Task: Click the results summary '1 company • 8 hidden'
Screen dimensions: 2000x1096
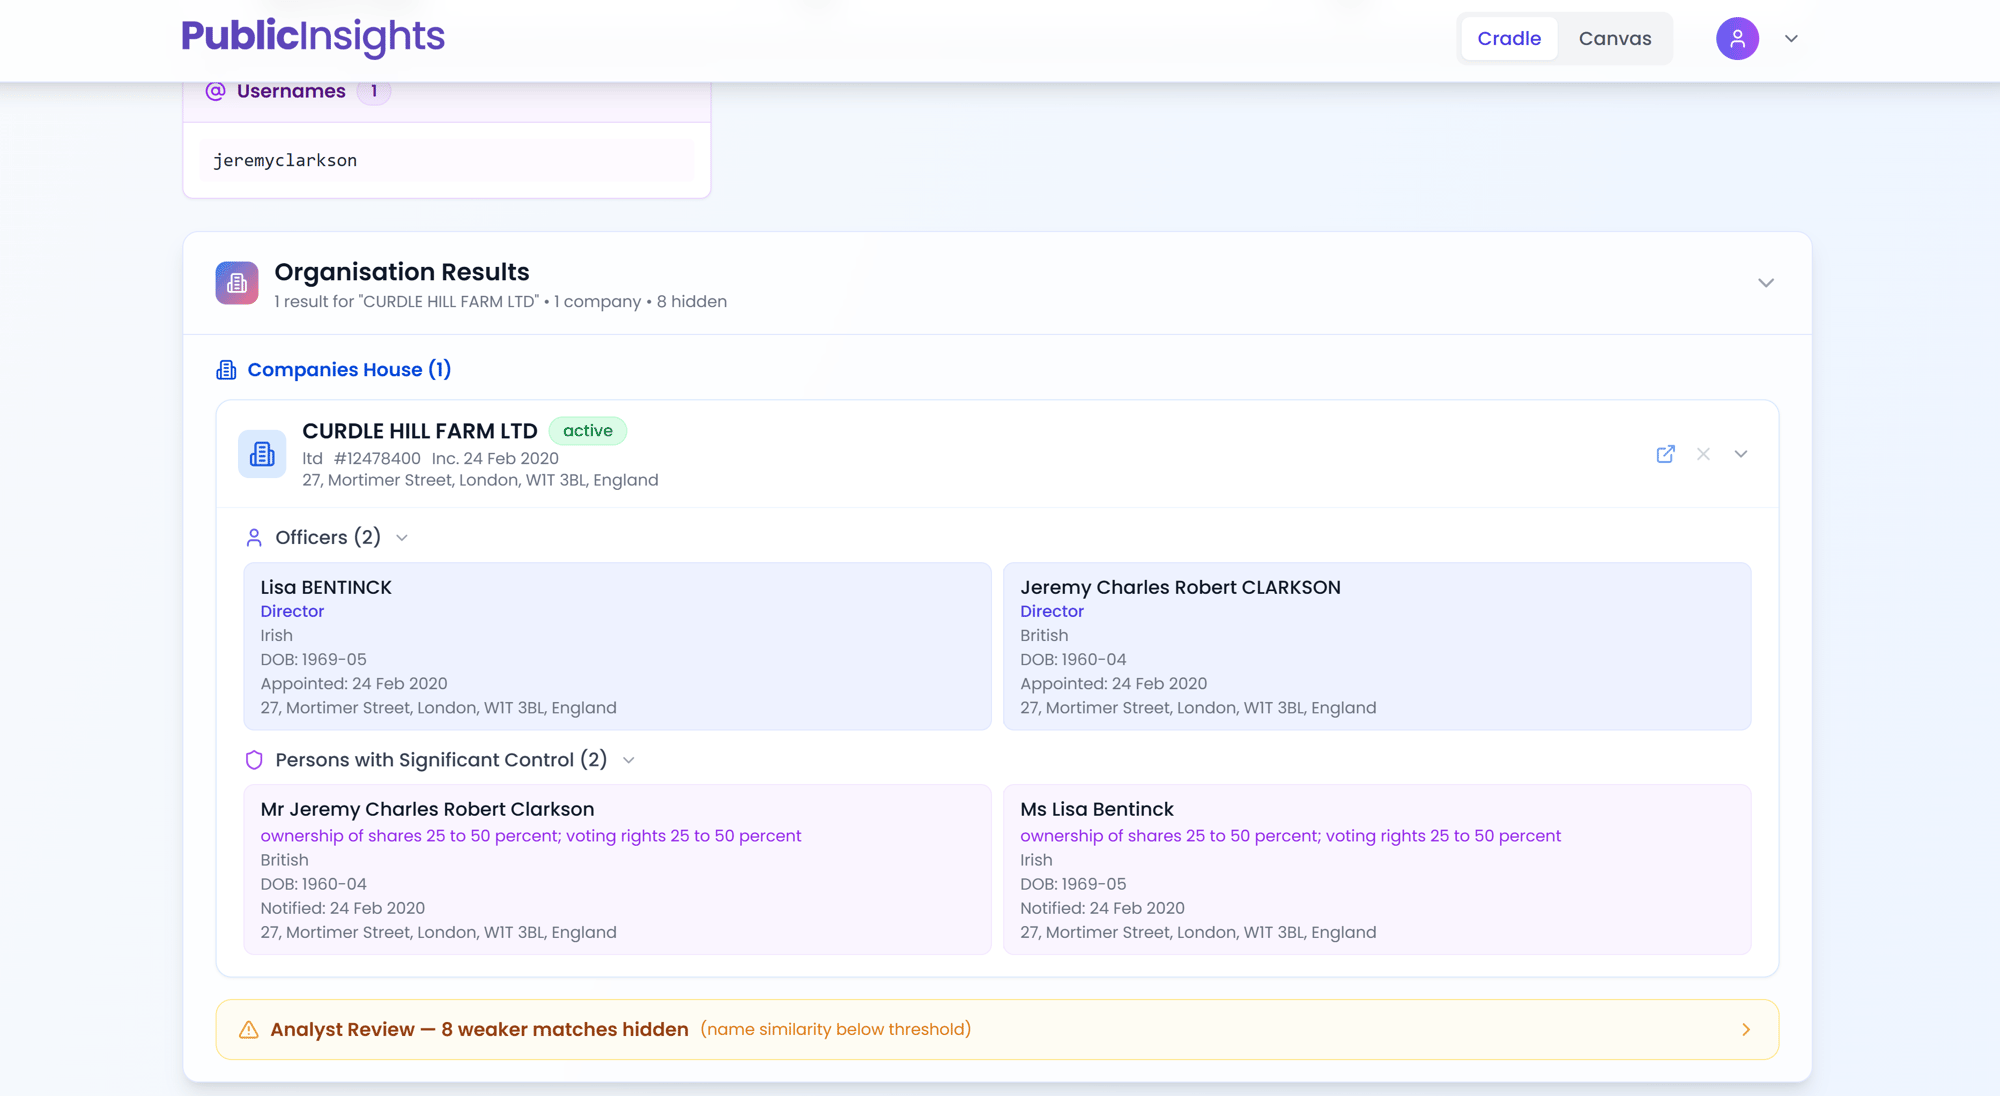Action: 640,302
